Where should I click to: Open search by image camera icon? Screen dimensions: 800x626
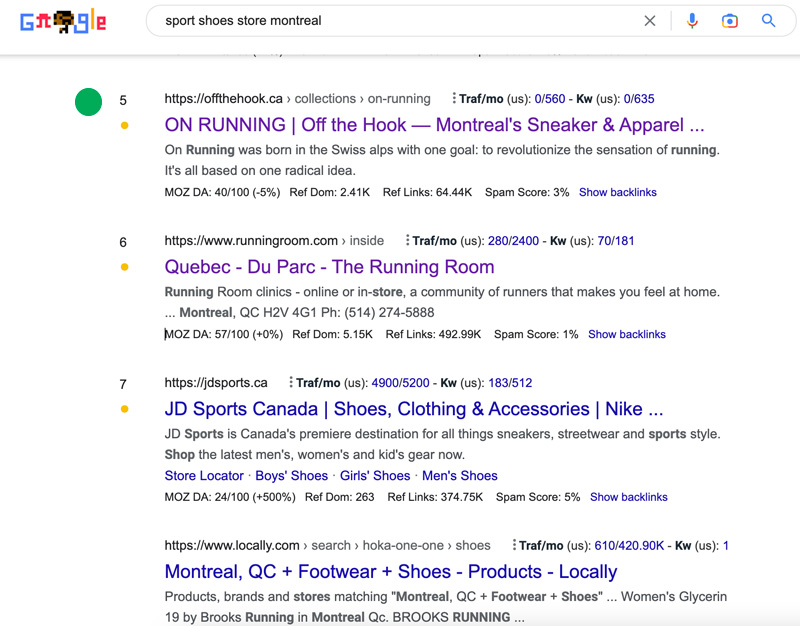[x=730, y=21]
